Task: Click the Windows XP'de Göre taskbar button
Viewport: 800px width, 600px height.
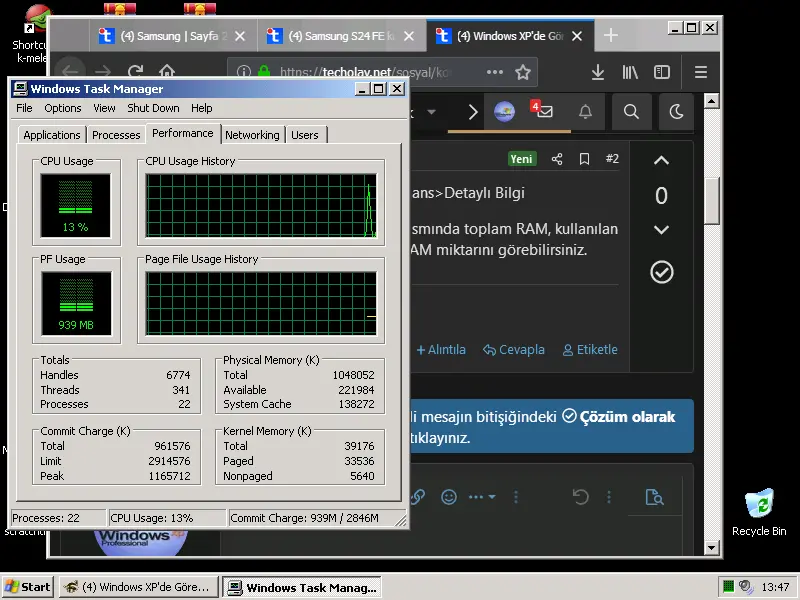Action: click(x=138, y=587)
